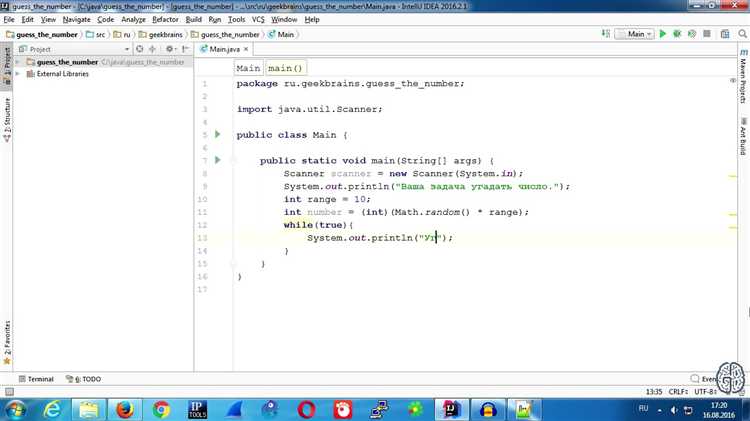This screenshot has width=750, height=421.
Task: Select External Libraries in project tree
Action: [x=63, y=74]
